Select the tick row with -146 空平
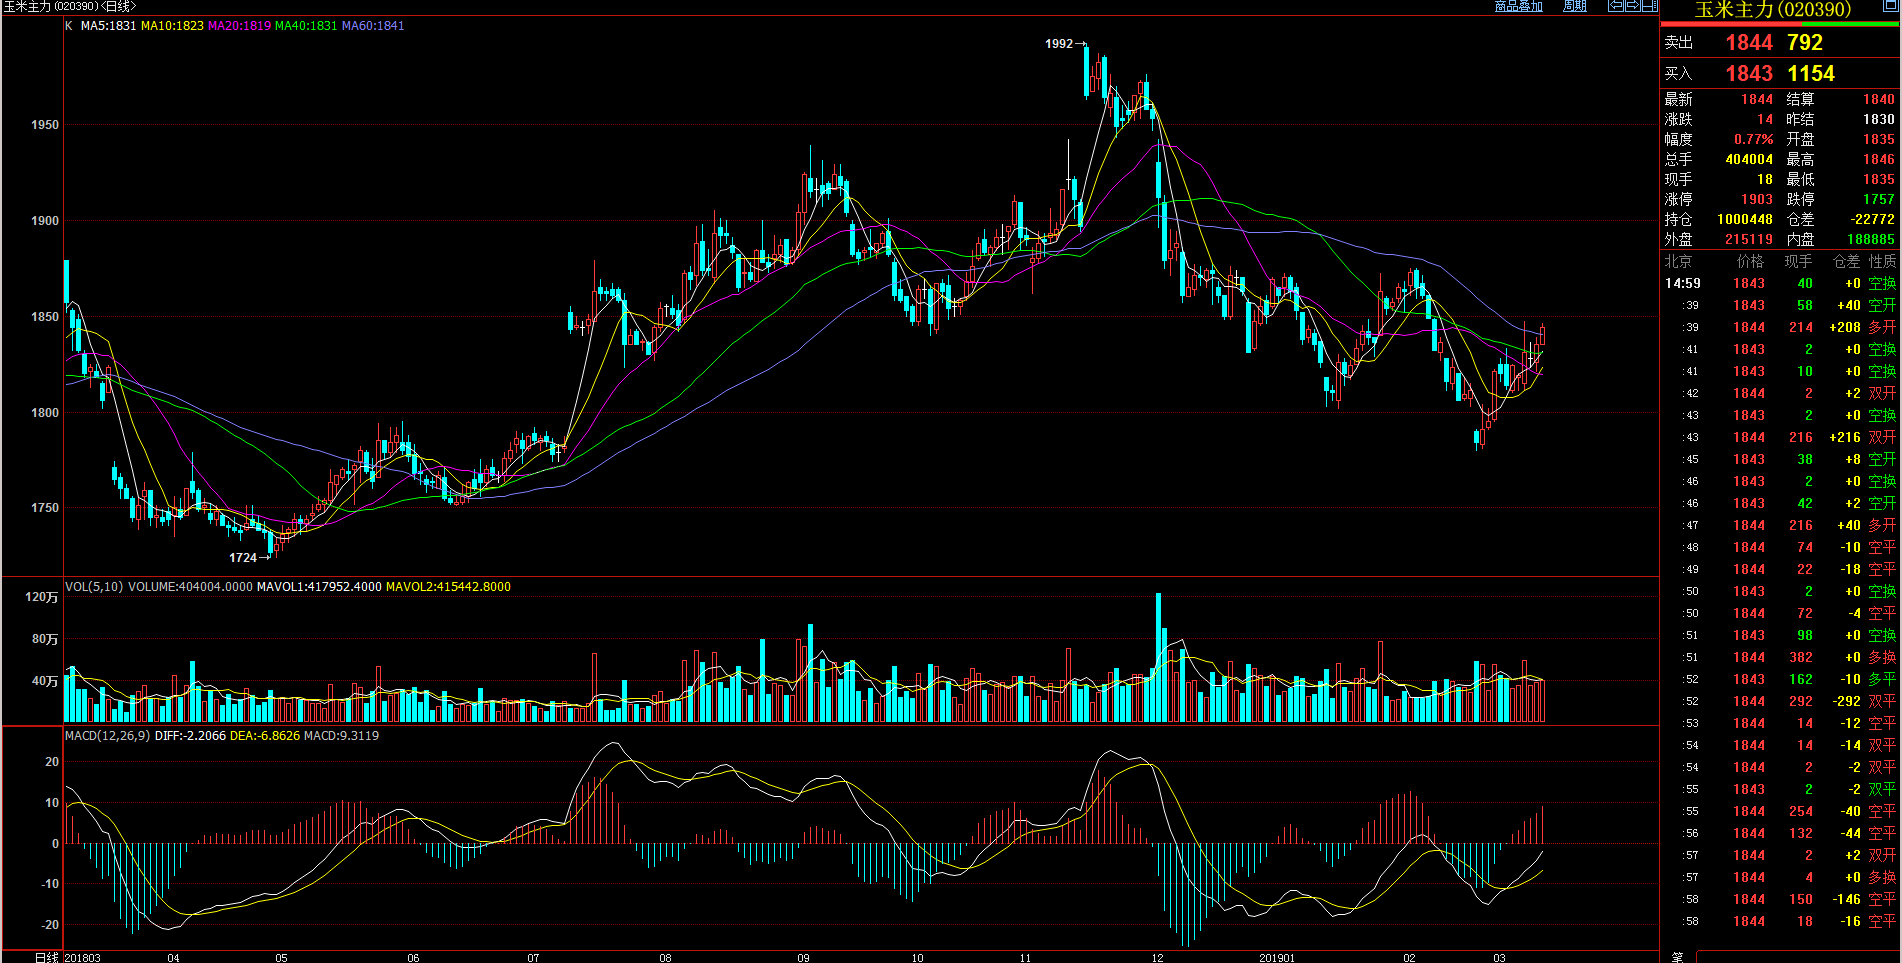 pyautogui.click(x=1780, y=899)
